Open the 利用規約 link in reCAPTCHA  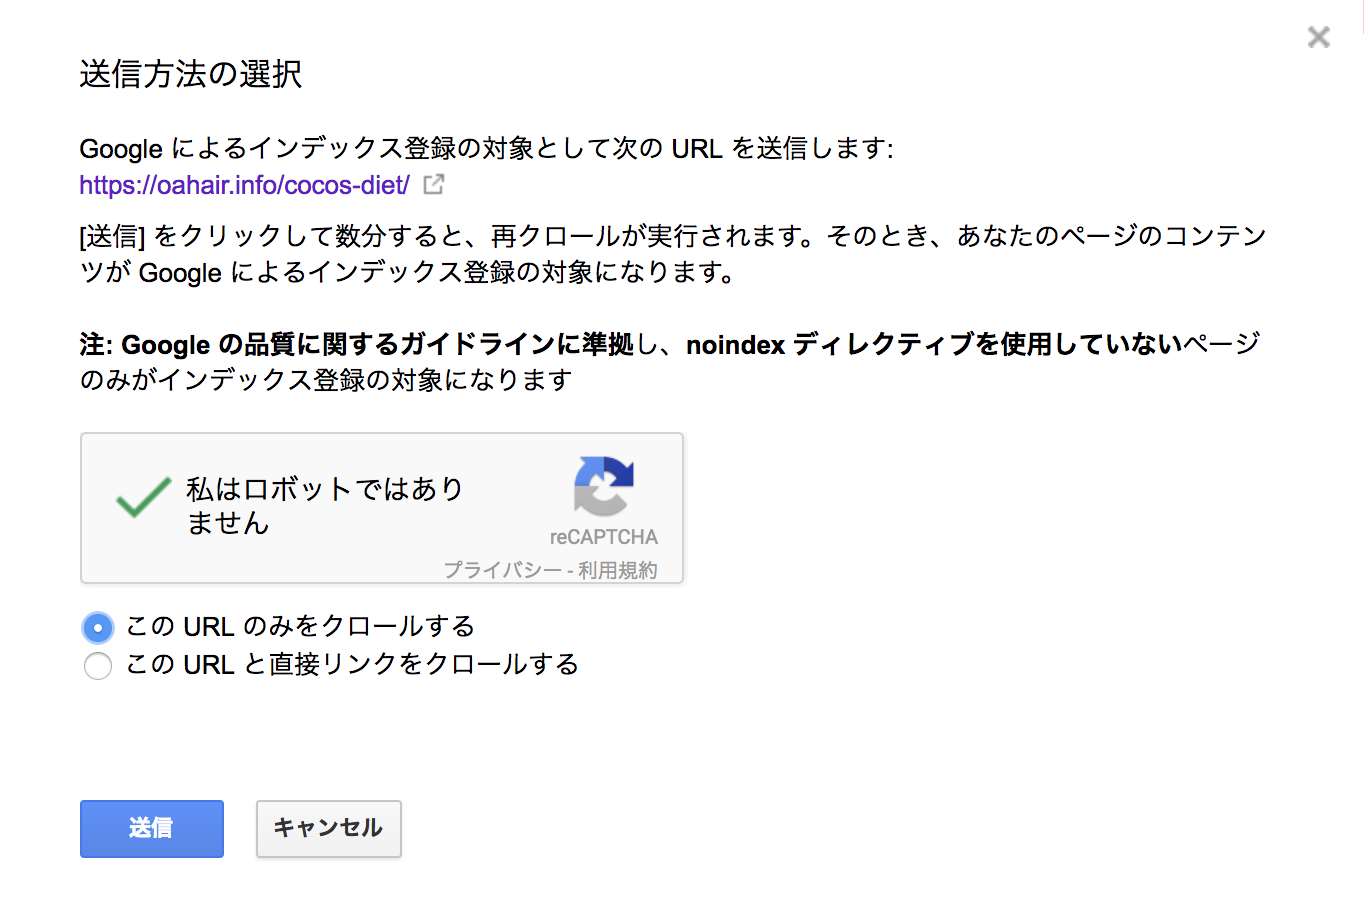pos(617,570)
